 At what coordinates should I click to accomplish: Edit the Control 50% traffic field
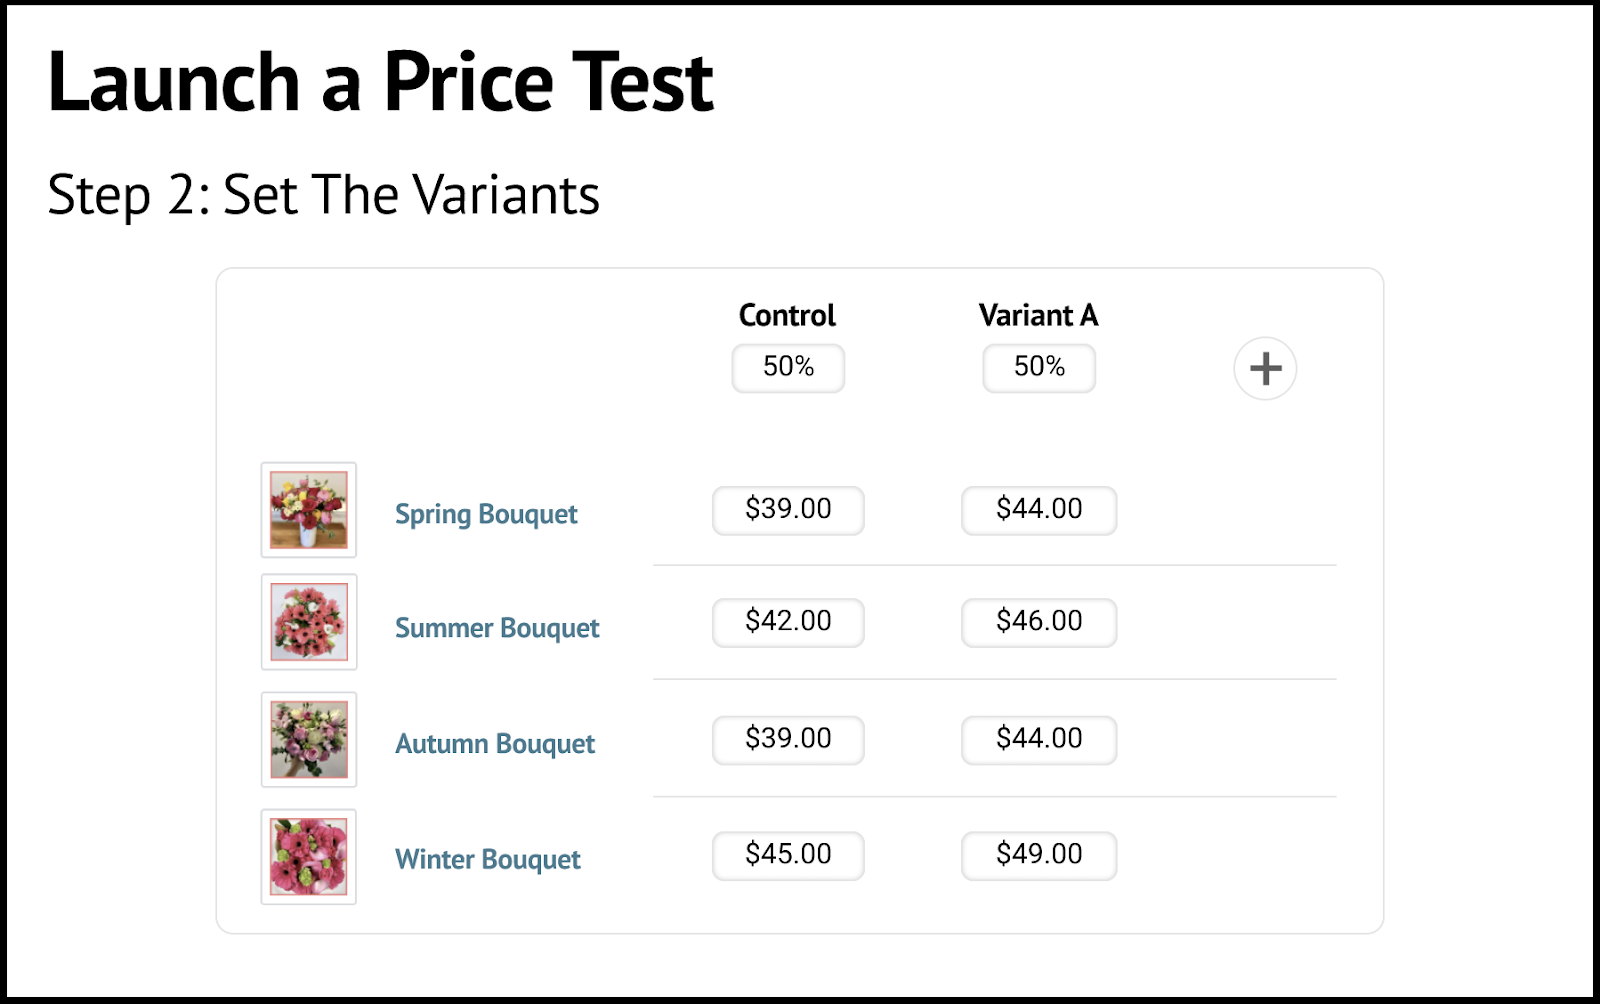pos(788,368)
